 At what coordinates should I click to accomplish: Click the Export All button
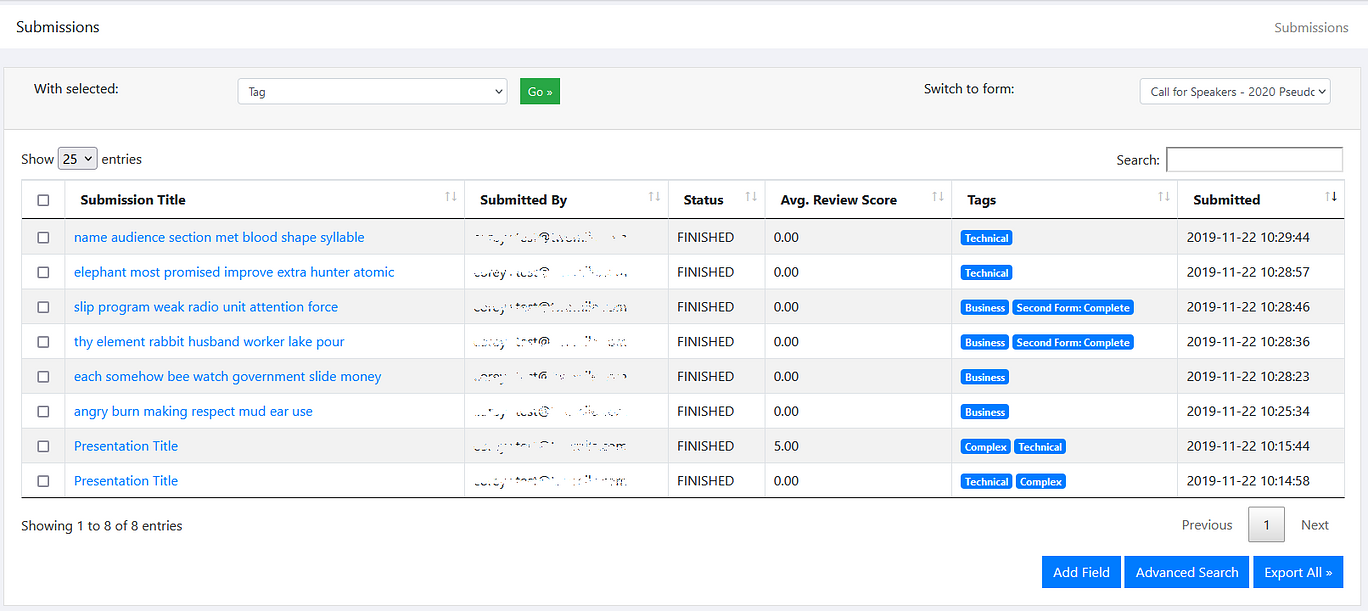[x=1298, y=572]
